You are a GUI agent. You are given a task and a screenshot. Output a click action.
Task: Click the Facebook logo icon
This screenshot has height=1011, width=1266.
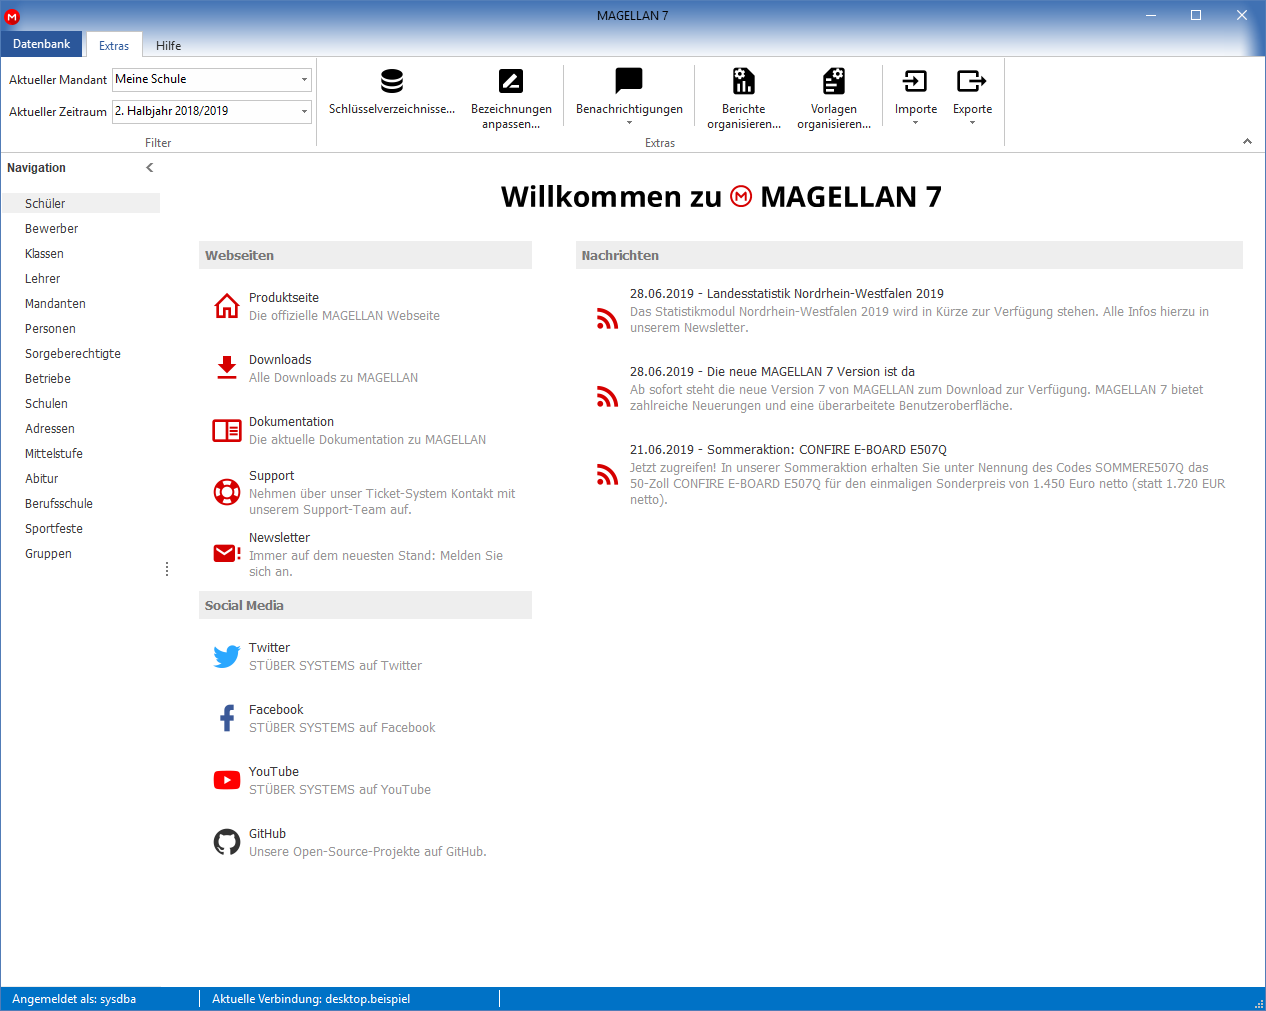coord(227,718)
